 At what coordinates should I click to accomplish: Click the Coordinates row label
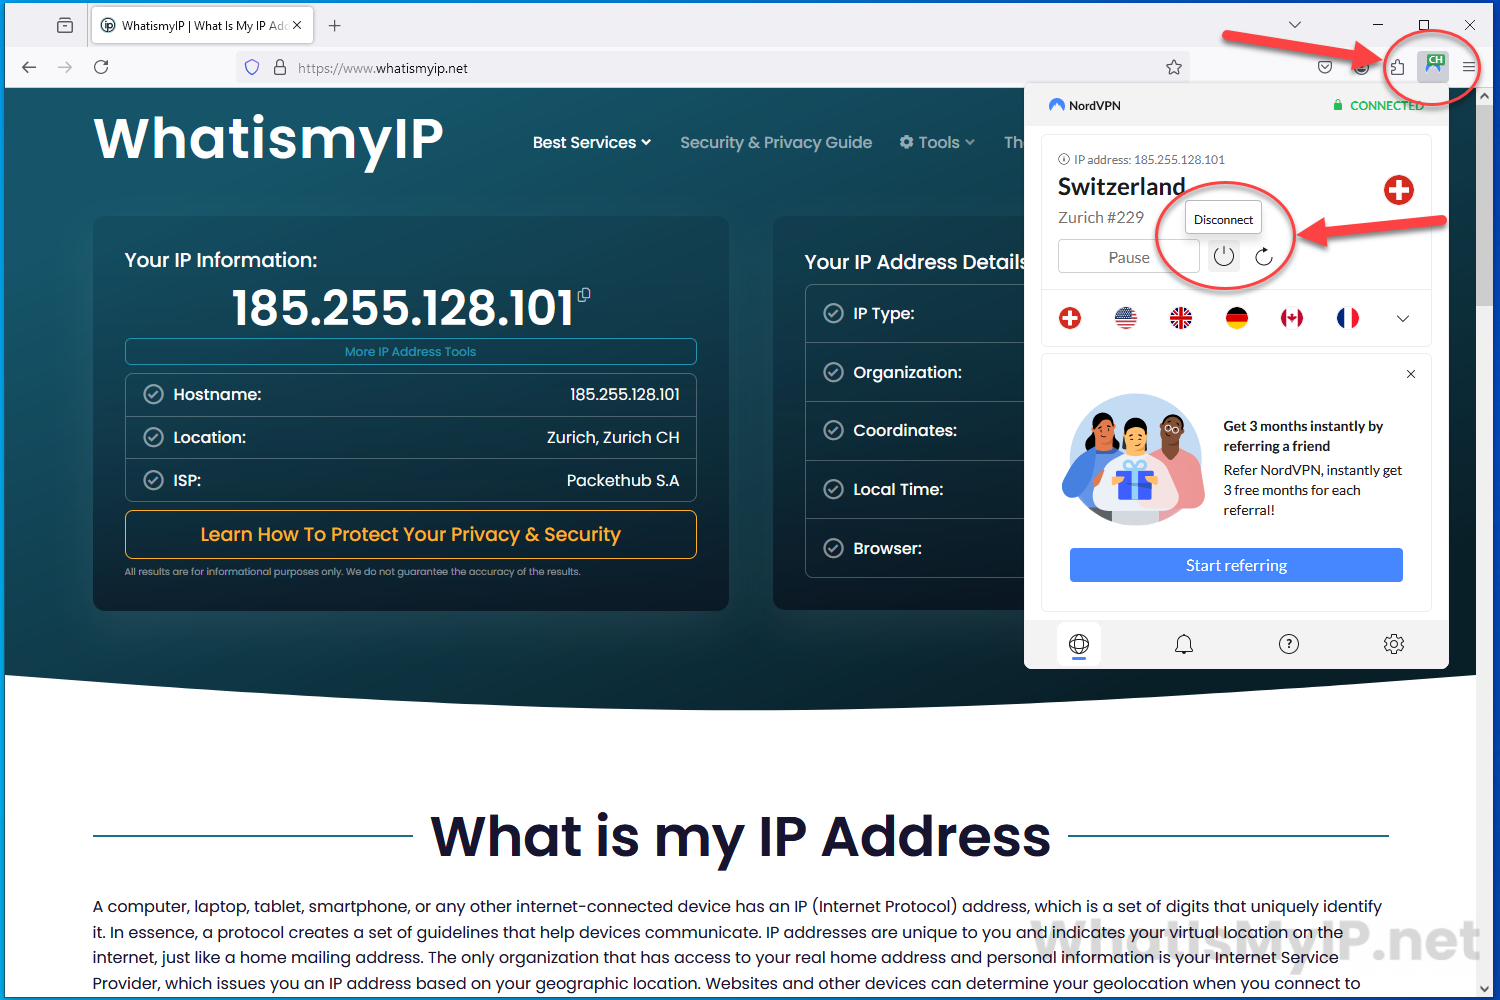(905, 430)
